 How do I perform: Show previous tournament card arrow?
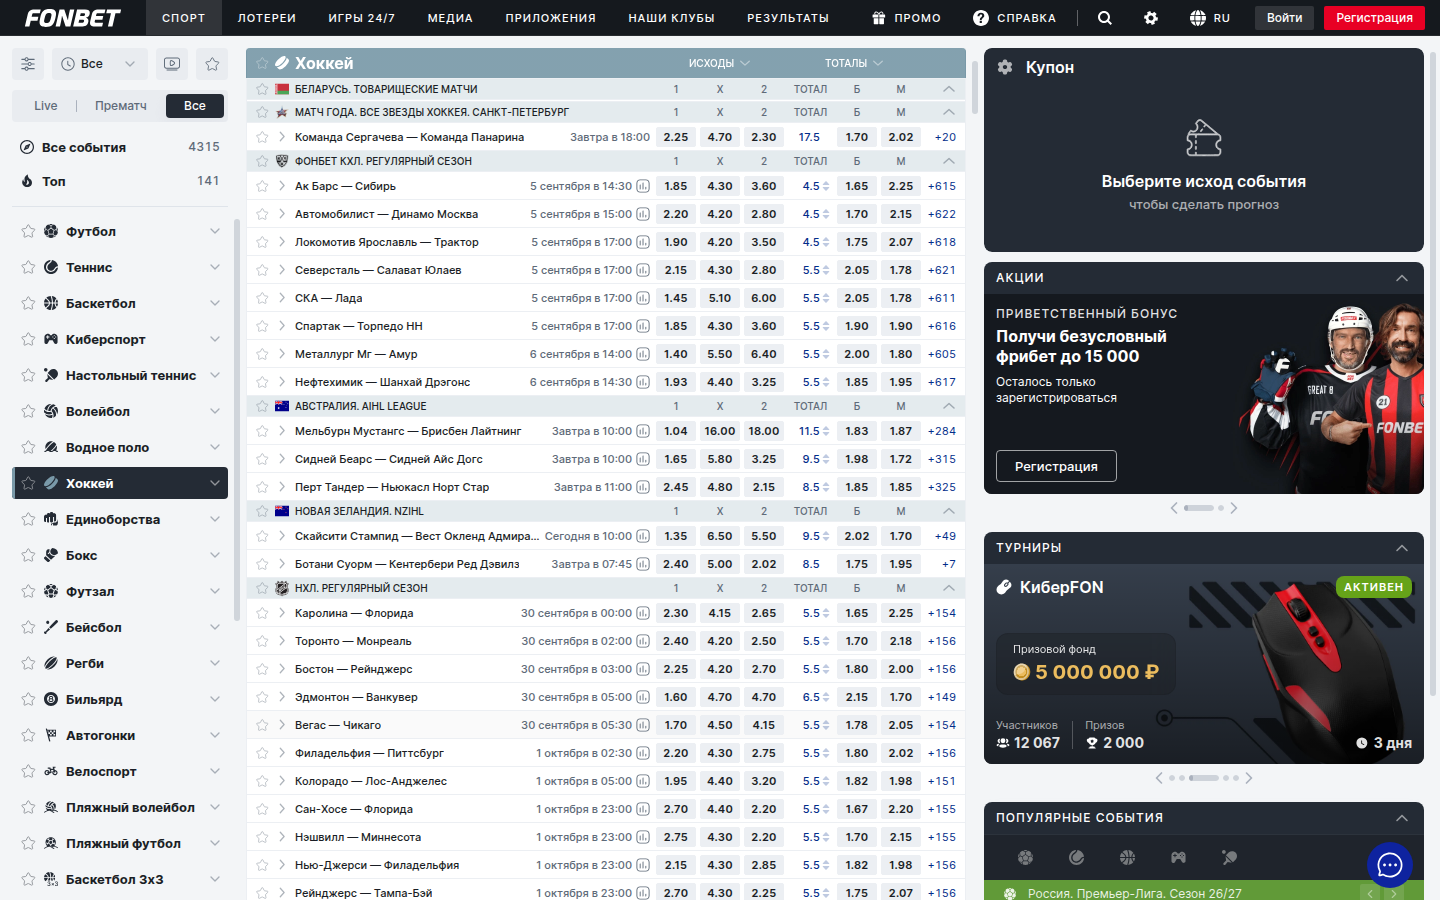point(1159,778)
